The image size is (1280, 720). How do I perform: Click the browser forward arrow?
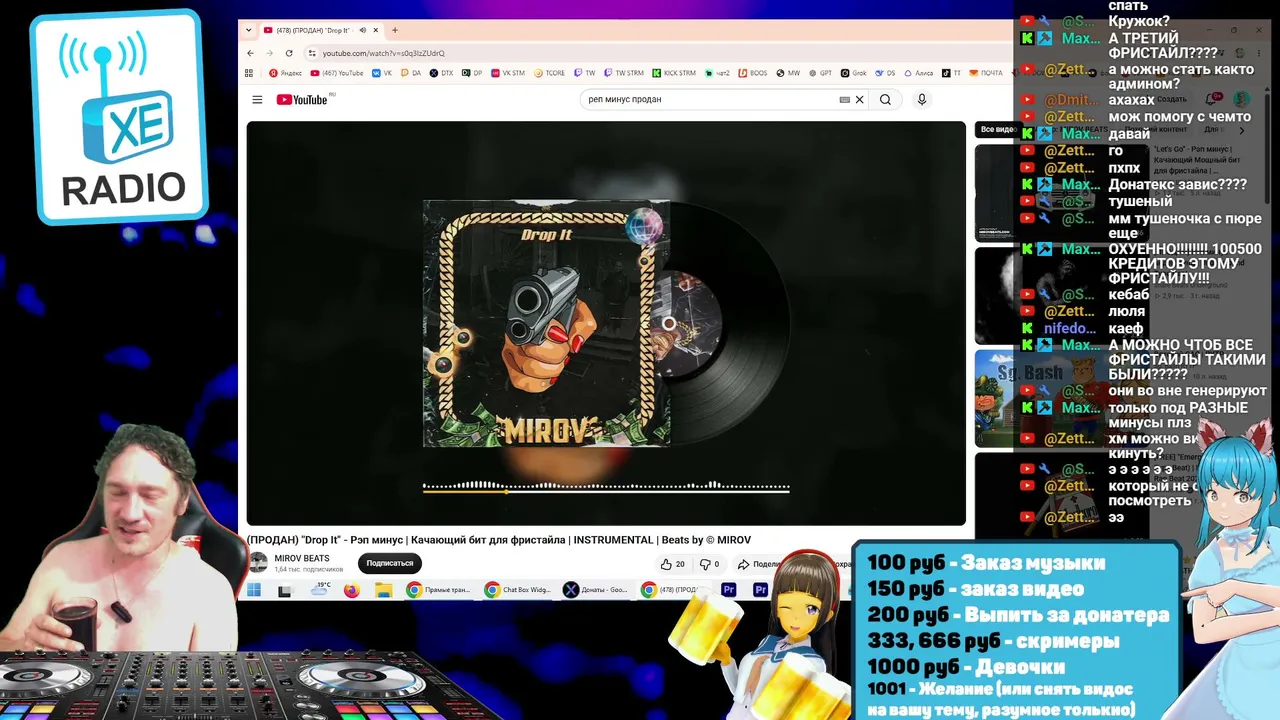(x=270, y=53)
